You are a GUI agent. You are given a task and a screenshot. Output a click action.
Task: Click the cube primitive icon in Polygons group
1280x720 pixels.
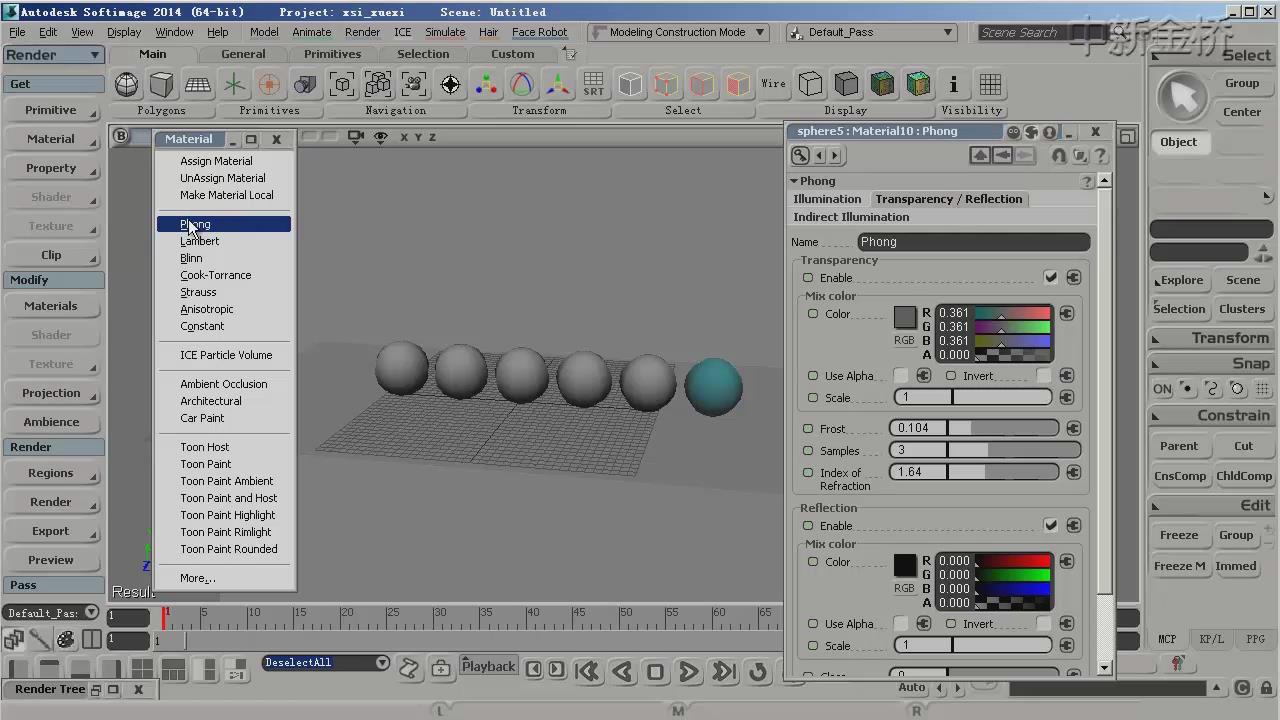(x=162, y=84)
